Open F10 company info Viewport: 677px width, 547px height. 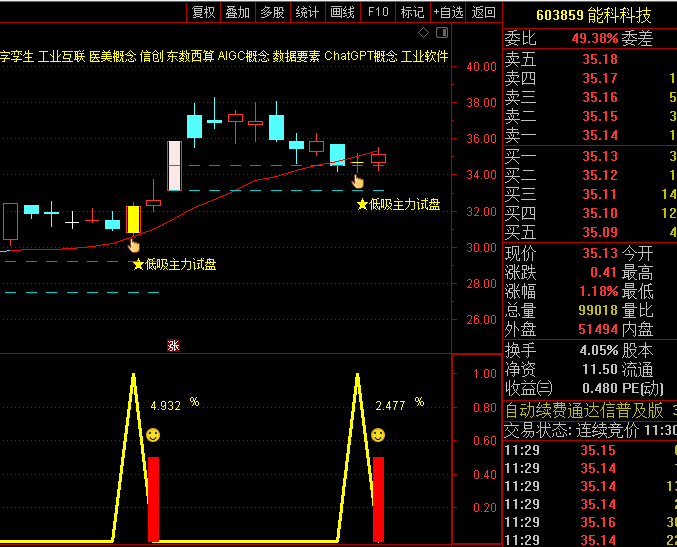[x=378, y=12]
